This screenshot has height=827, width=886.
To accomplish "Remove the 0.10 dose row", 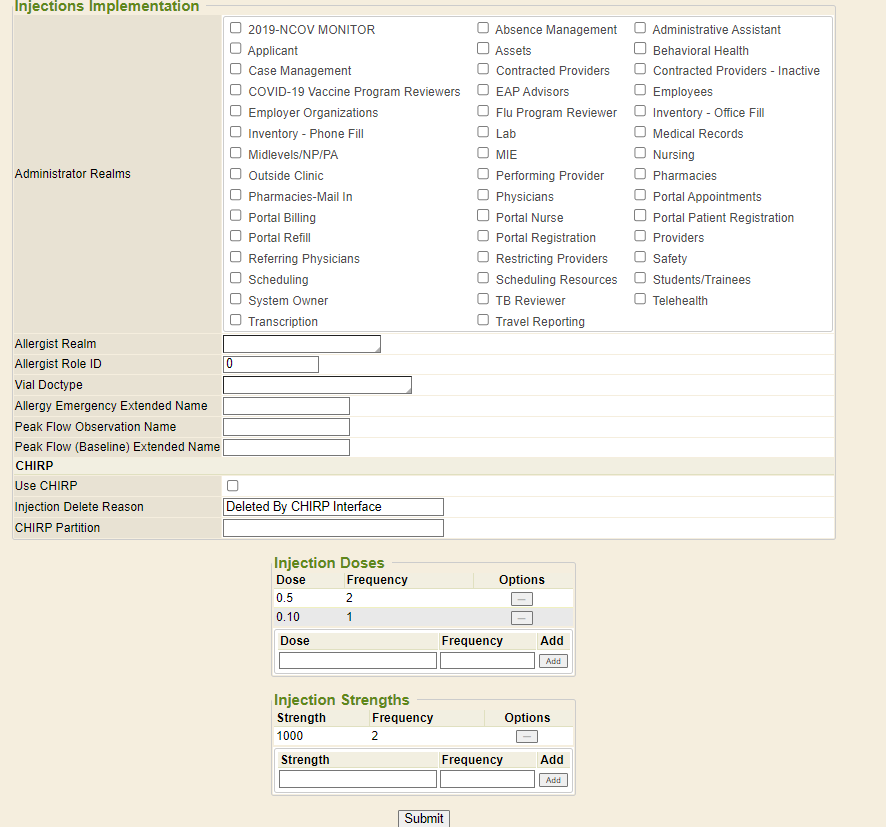I will (521, 618).
